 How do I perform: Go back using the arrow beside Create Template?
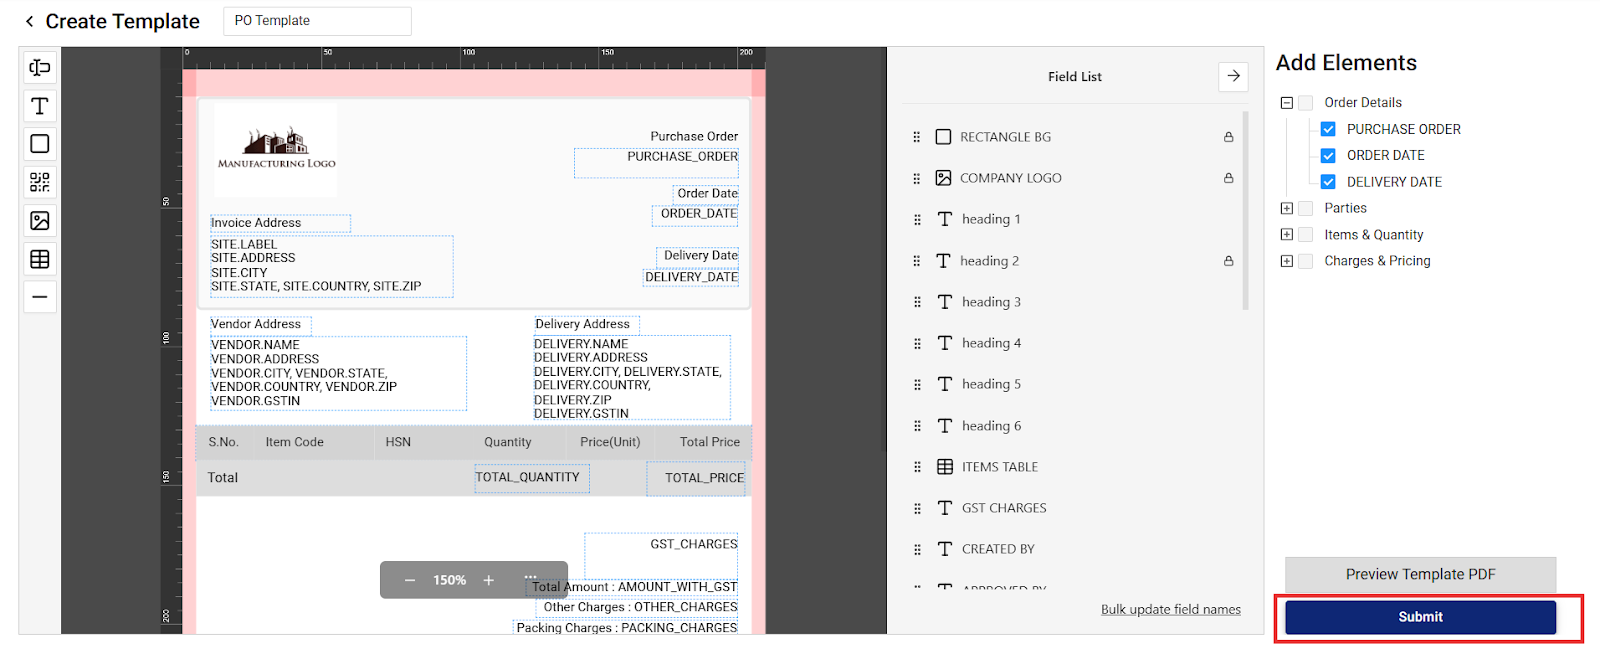tap(29, 21)
